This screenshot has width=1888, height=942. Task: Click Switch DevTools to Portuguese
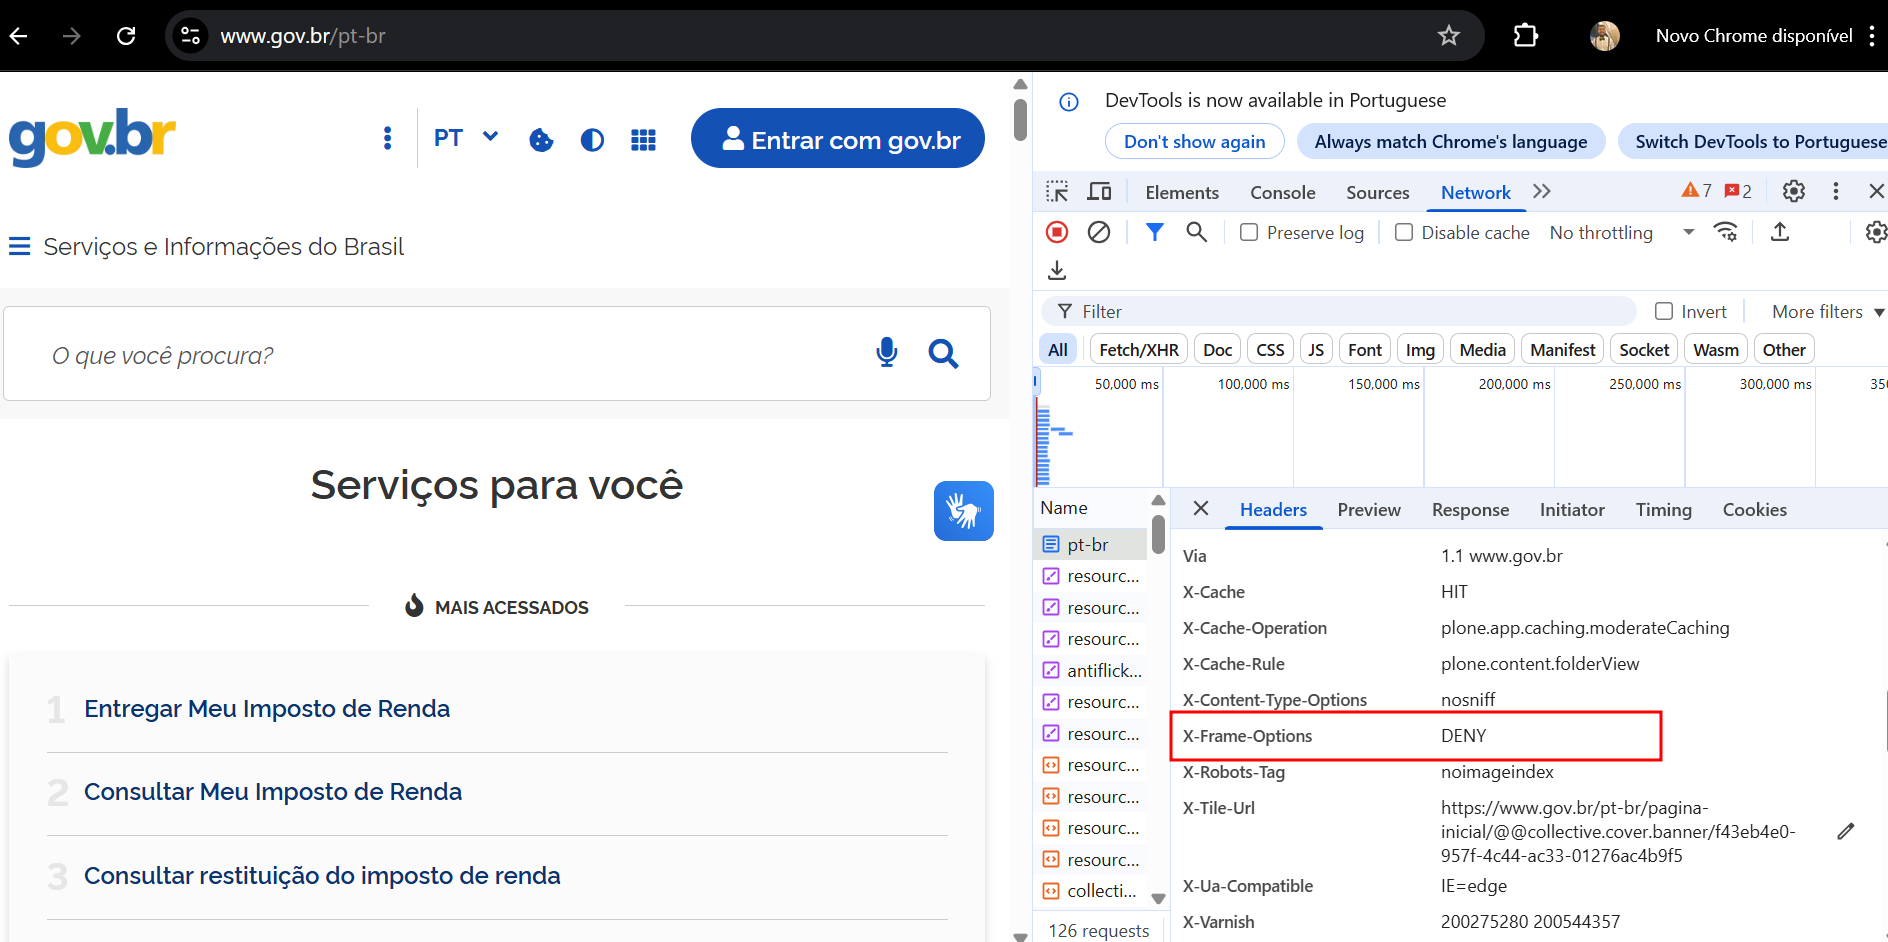pyautogui.click(x=1754, y=141)
